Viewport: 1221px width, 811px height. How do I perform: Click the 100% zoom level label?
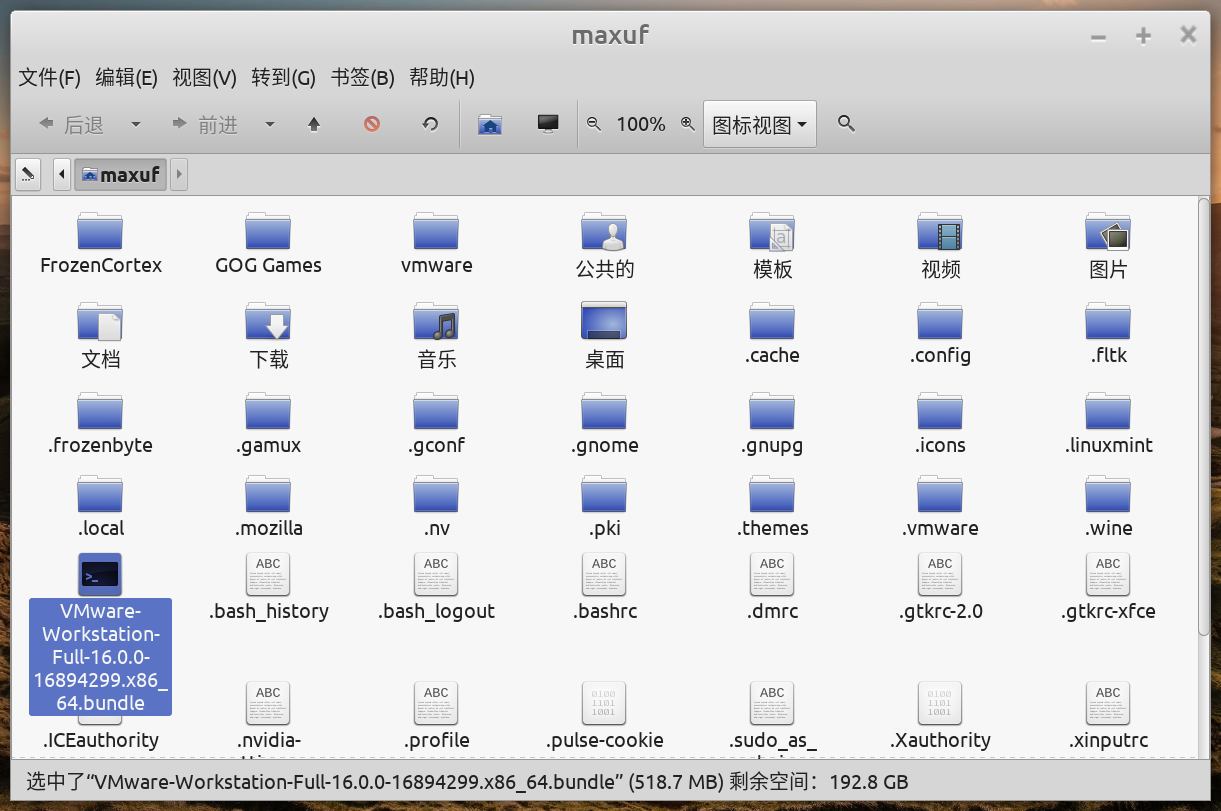coord(641,124)
